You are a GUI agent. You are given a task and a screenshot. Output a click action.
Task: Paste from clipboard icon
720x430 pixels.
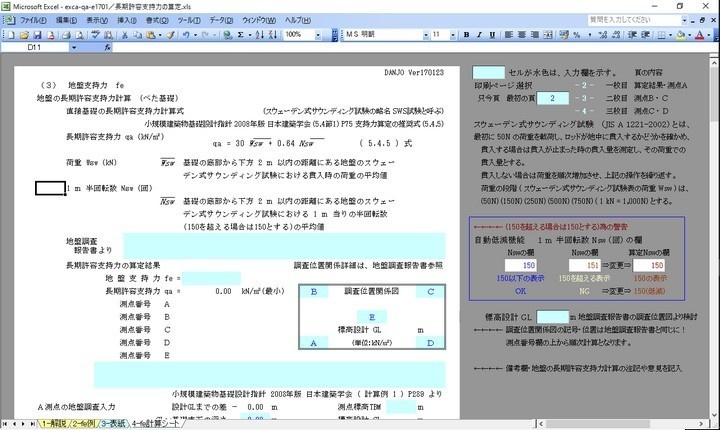pyautogui.click(x=150, y=35)
